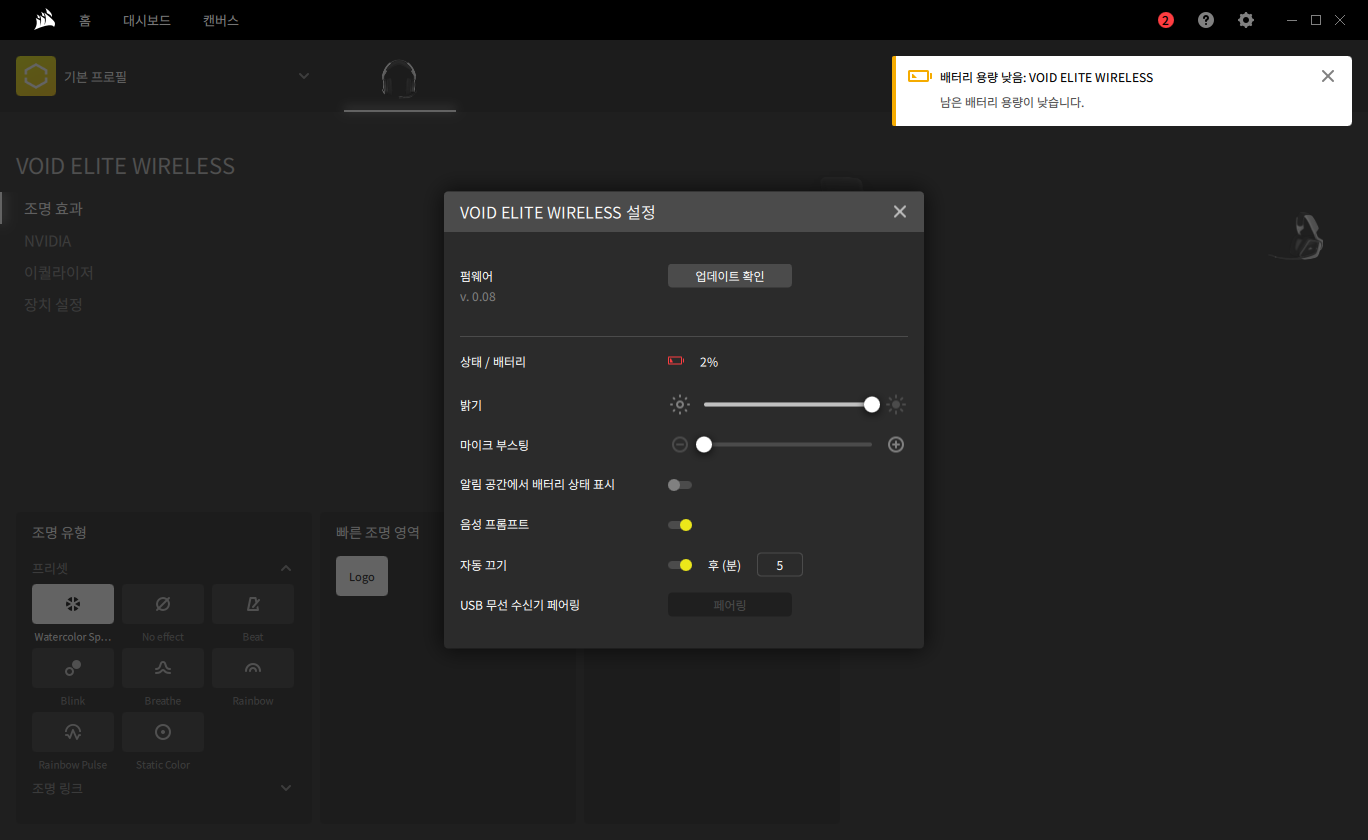Click the 업데이트 확인 button
Image resolution: width=1368 pixels, height=840 pixels.
tap(730, 276)
